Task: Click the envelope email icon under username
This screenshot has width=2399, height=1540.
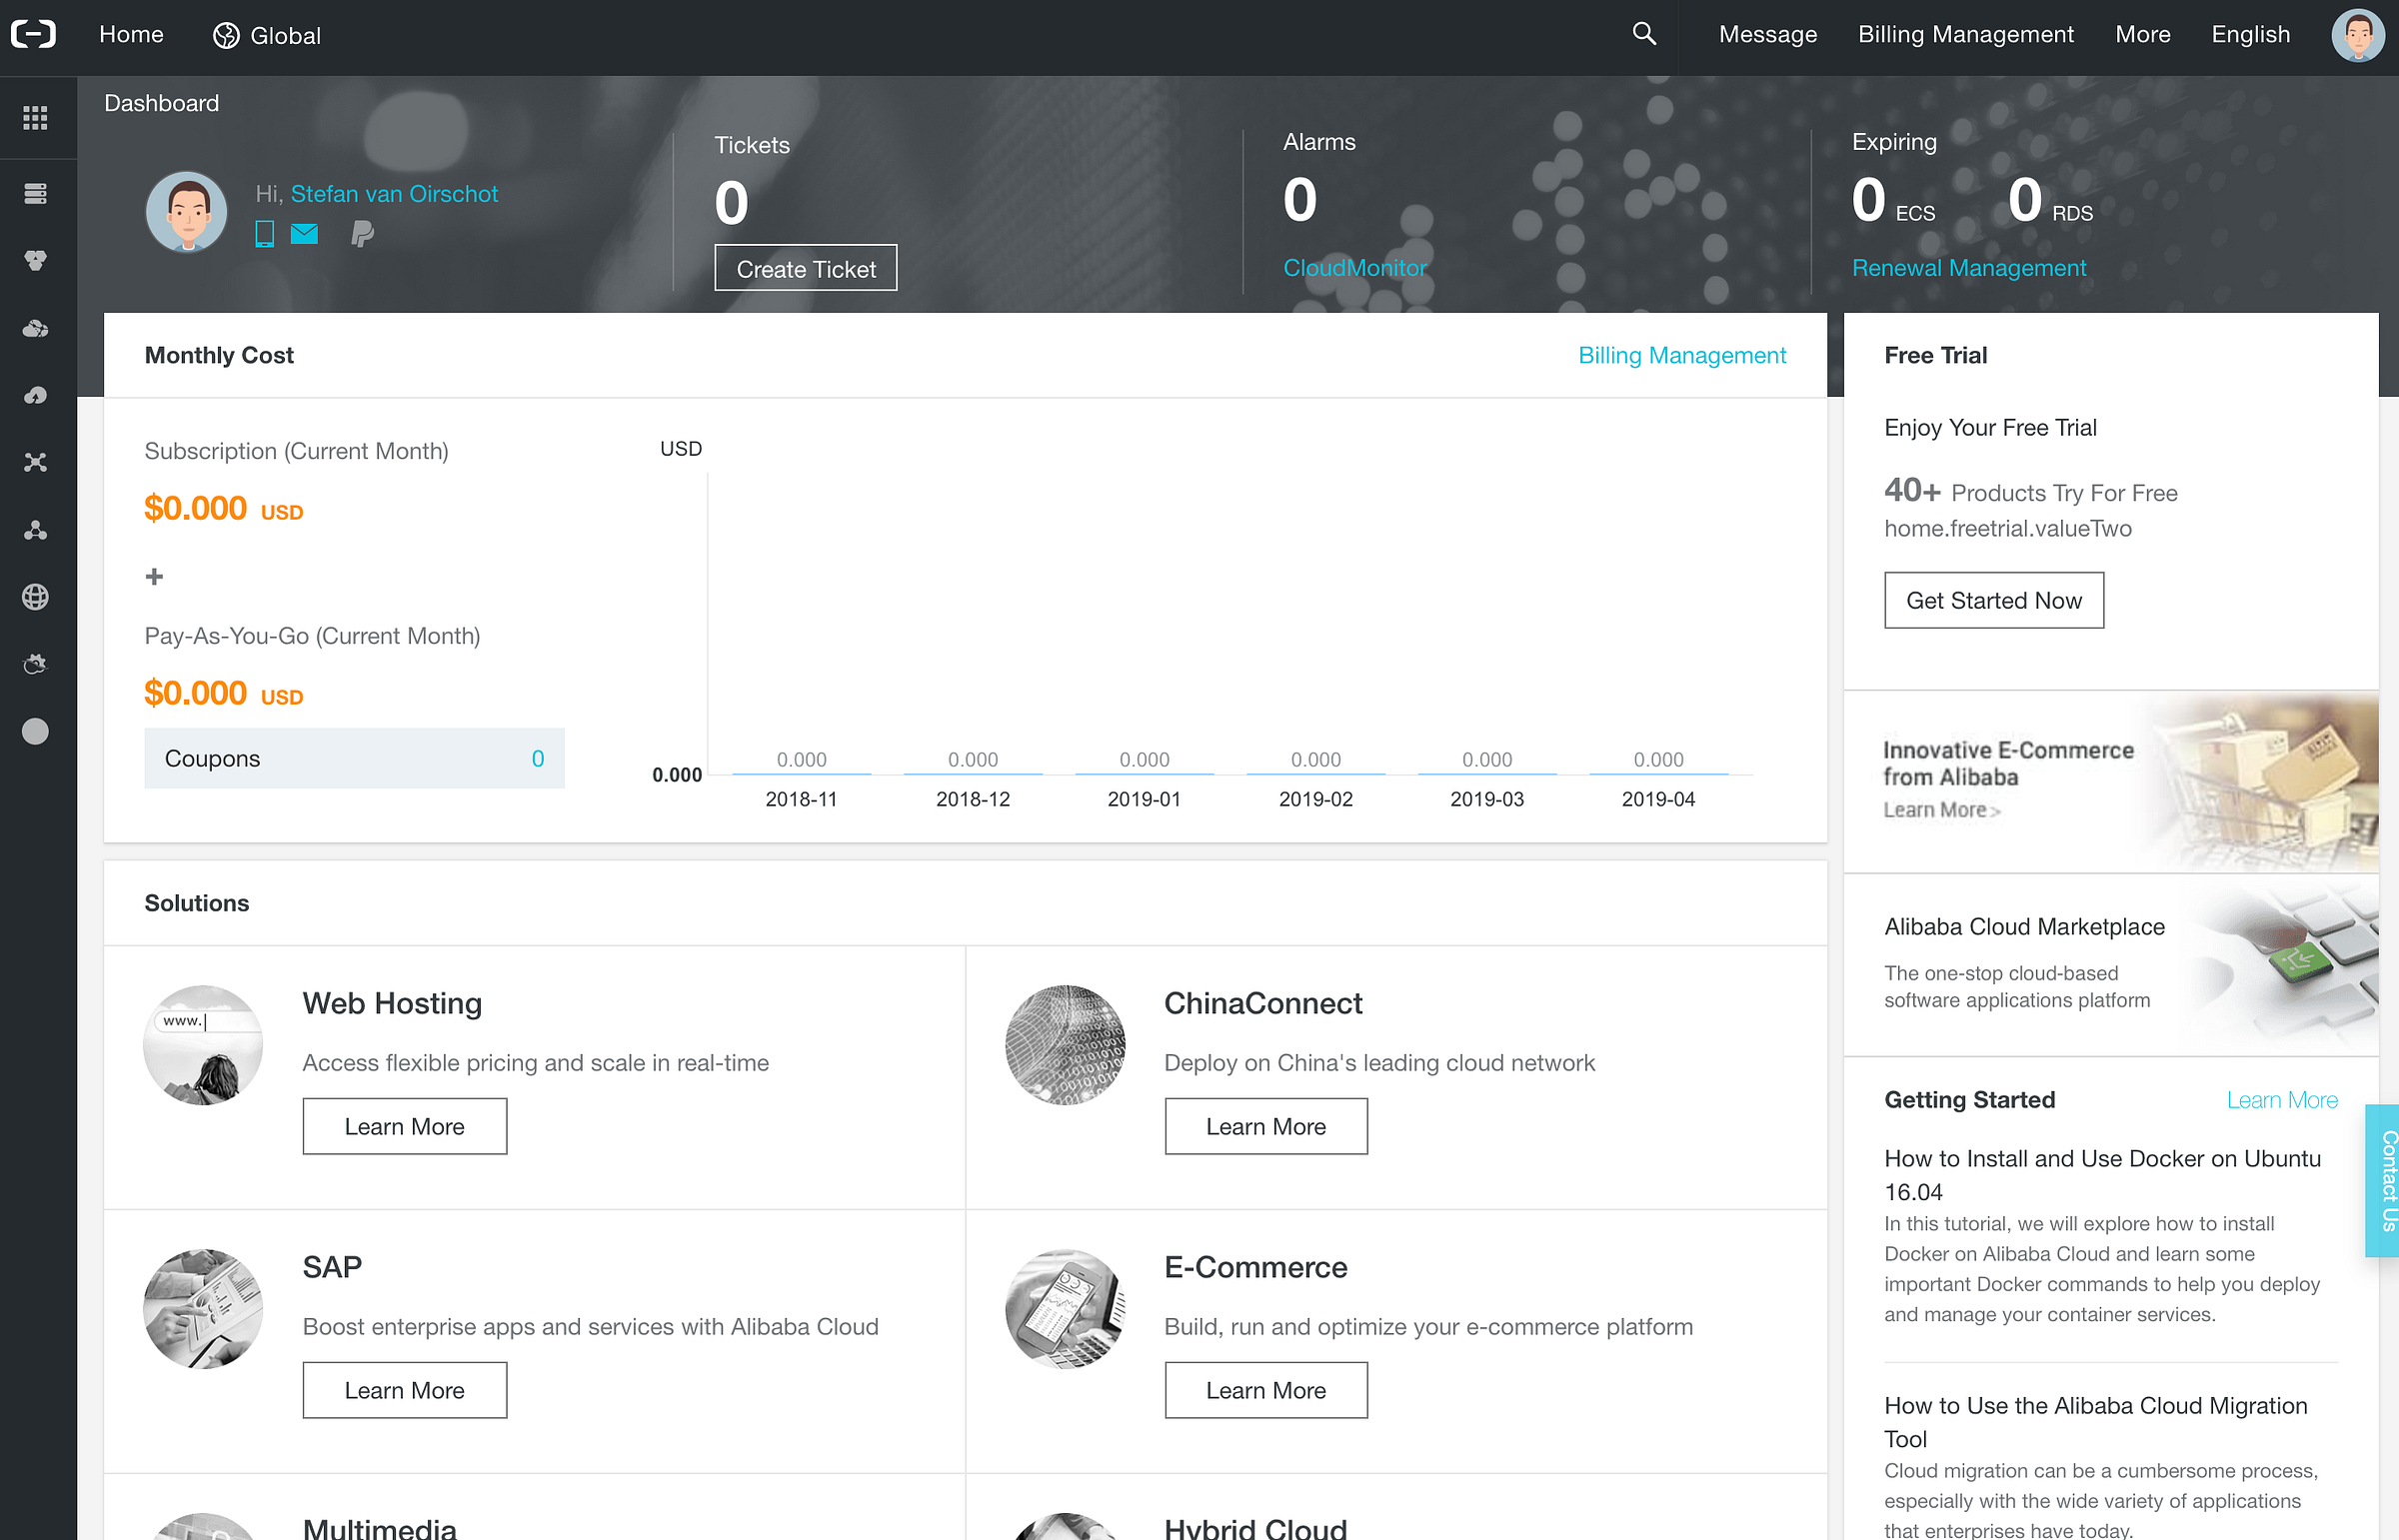Action: 304,234
